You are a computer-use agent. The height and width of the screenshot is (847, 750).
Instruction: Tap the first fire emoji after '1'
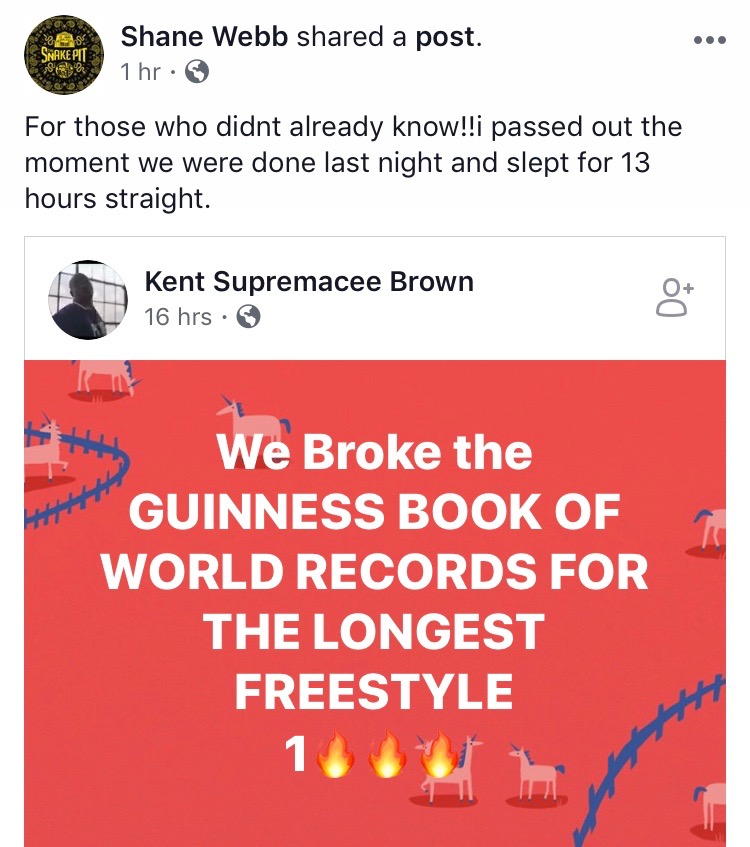pyautogui.click(x=336, y=757)
